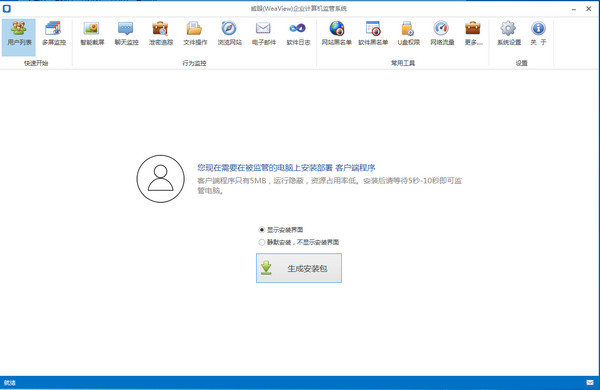Open 电子邮件 email monitoring
Viewport: 600px width, 390px height.
264,34
